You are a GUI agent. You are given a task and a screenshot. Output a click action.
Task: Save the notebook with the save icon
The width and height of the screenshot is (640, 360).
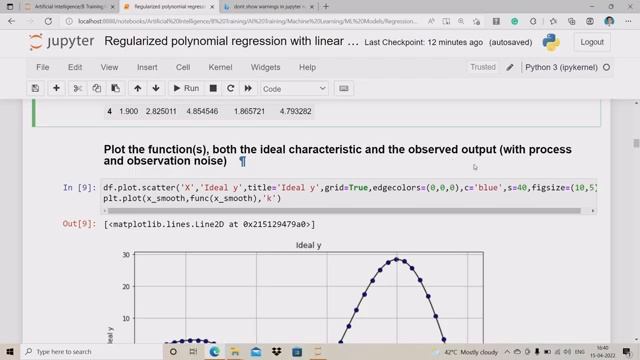36,89
